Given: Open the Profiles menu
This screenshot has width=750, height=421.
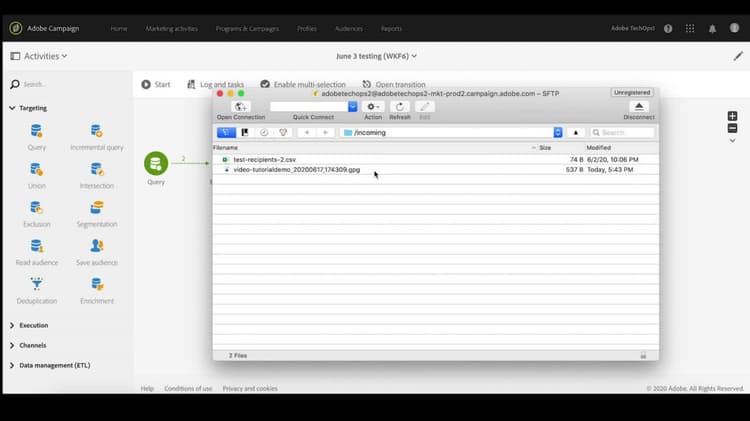Looking at the screenshot, I should pos(307,29).
